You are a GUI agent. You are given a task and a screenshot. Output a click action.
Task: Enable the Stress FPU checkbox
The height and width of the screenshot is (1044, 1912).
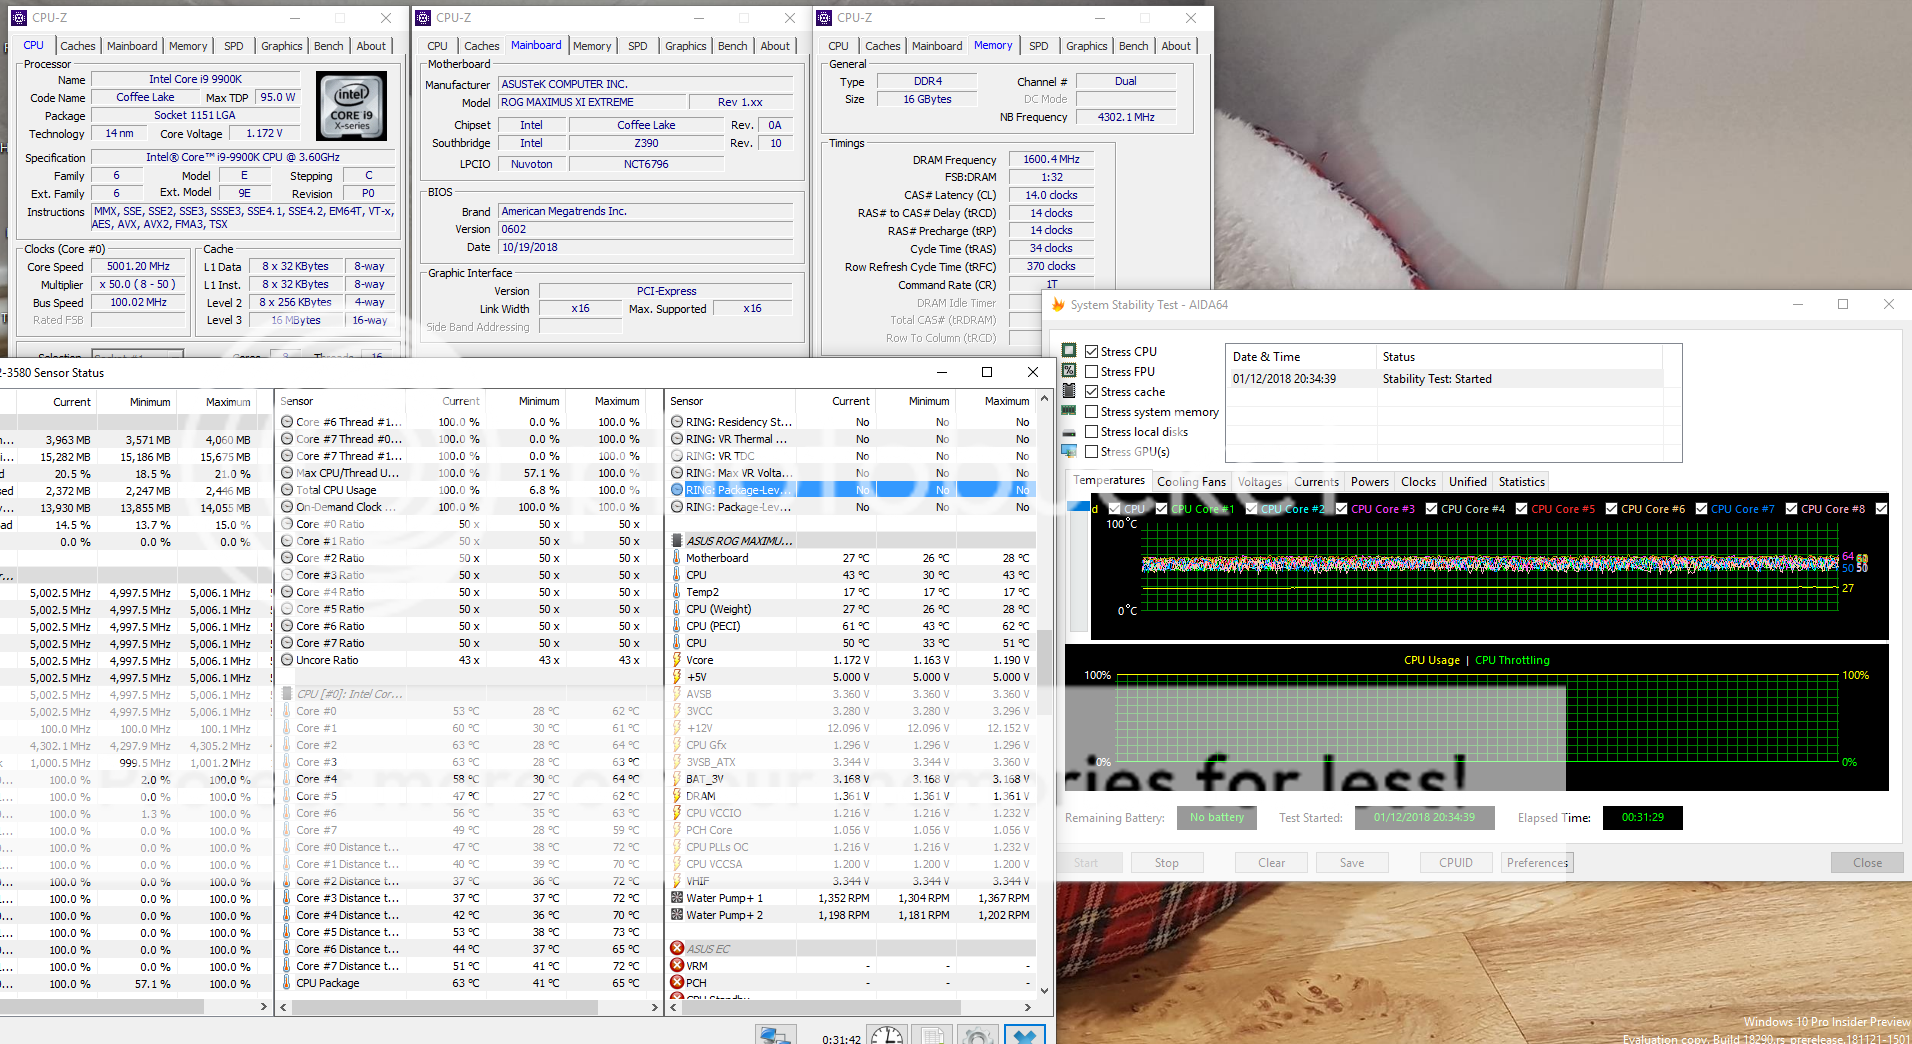click(x=1092, y=371)
